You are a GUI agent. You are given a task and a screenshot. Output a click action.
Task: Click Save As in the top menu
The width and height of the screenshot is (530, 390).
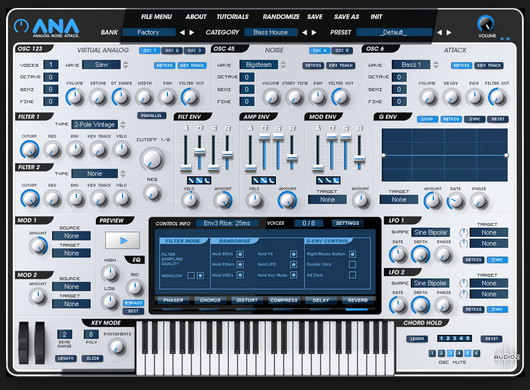[346, 17]
